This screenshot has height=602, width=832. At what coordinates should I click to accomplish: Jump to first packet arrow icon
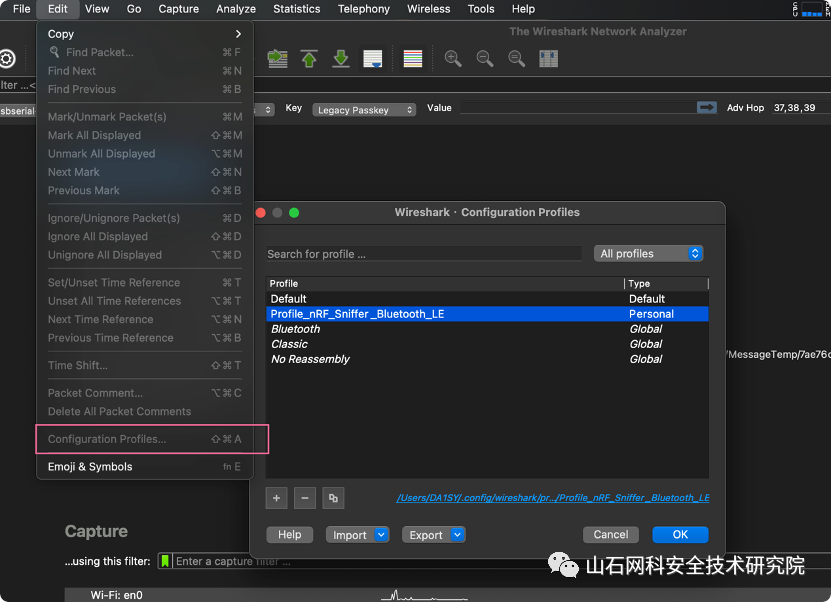click(x=309, y=58)
